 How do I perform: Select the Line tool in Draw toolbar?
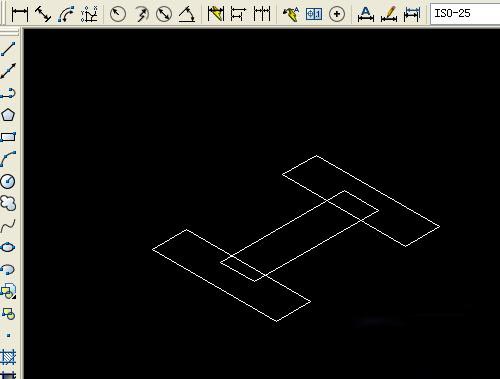point(8,49)
